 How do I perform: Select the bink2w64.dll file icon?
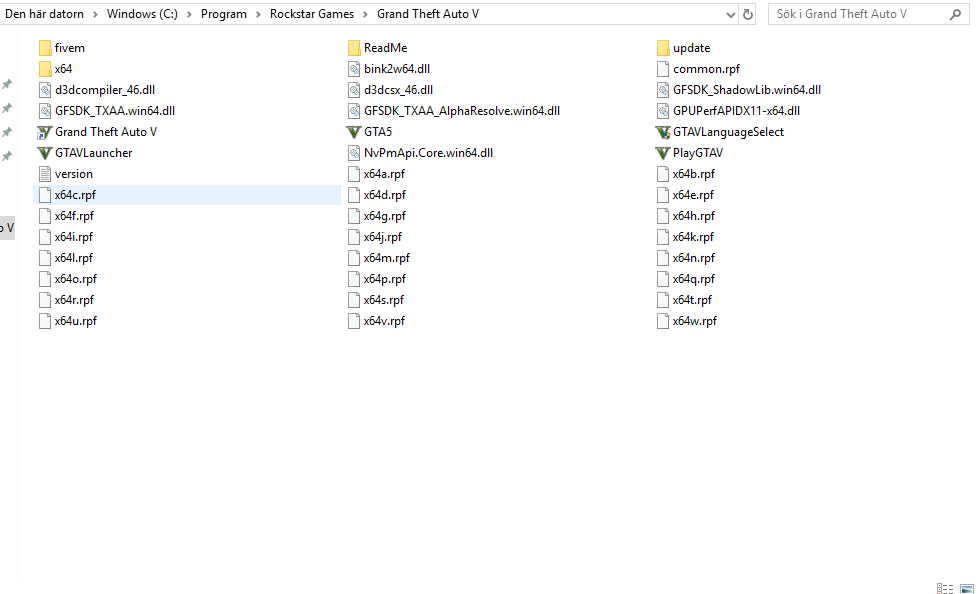click(354, 69)
